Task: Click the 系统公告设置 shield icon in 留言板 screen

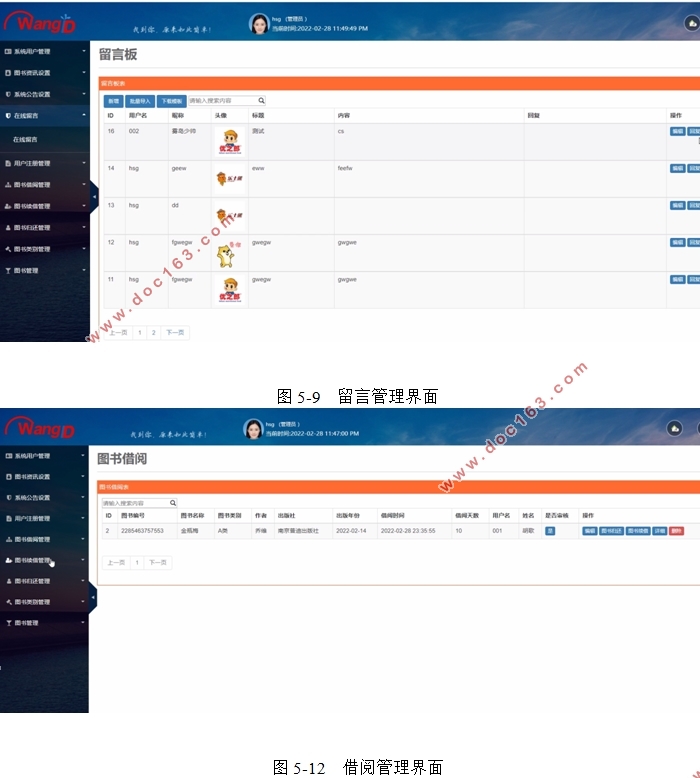Action: click(x=8, y=94)
